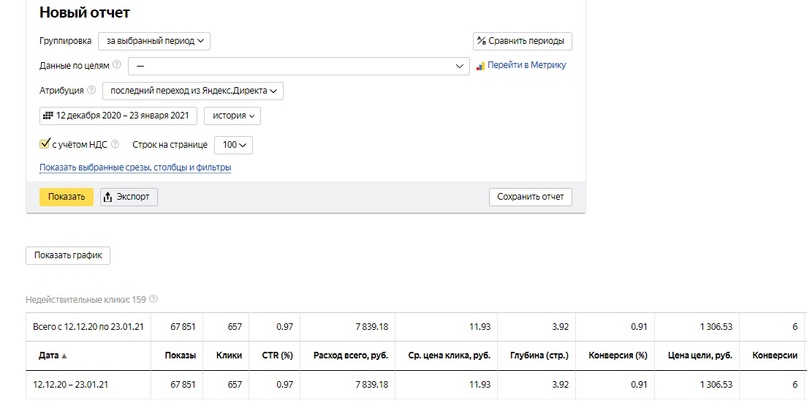
Task: Sort the table by the Клики column header
Action: (229, 356)
